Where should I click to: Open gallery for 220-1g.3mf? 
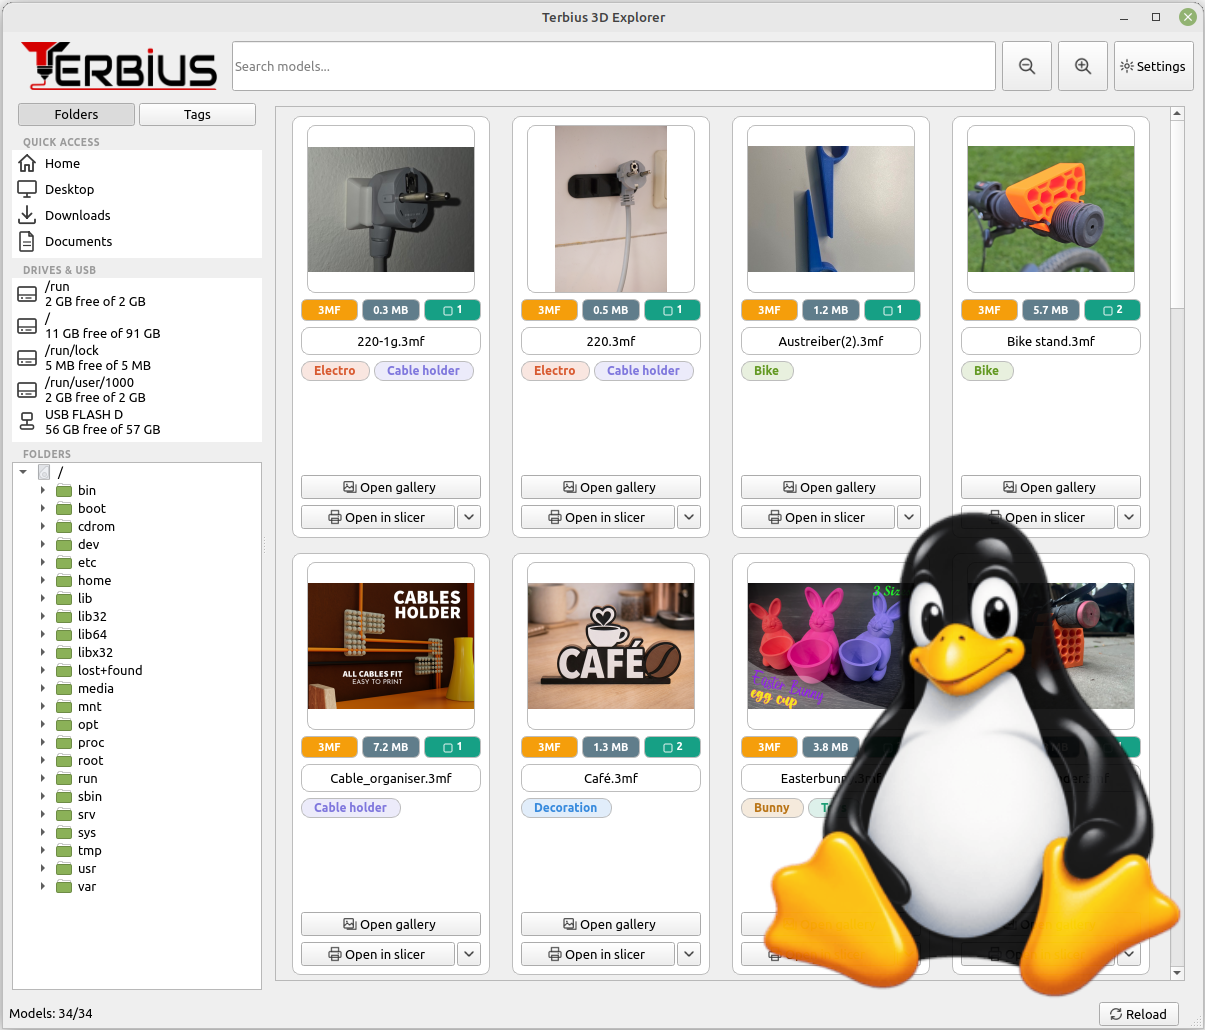click(391, 487)
